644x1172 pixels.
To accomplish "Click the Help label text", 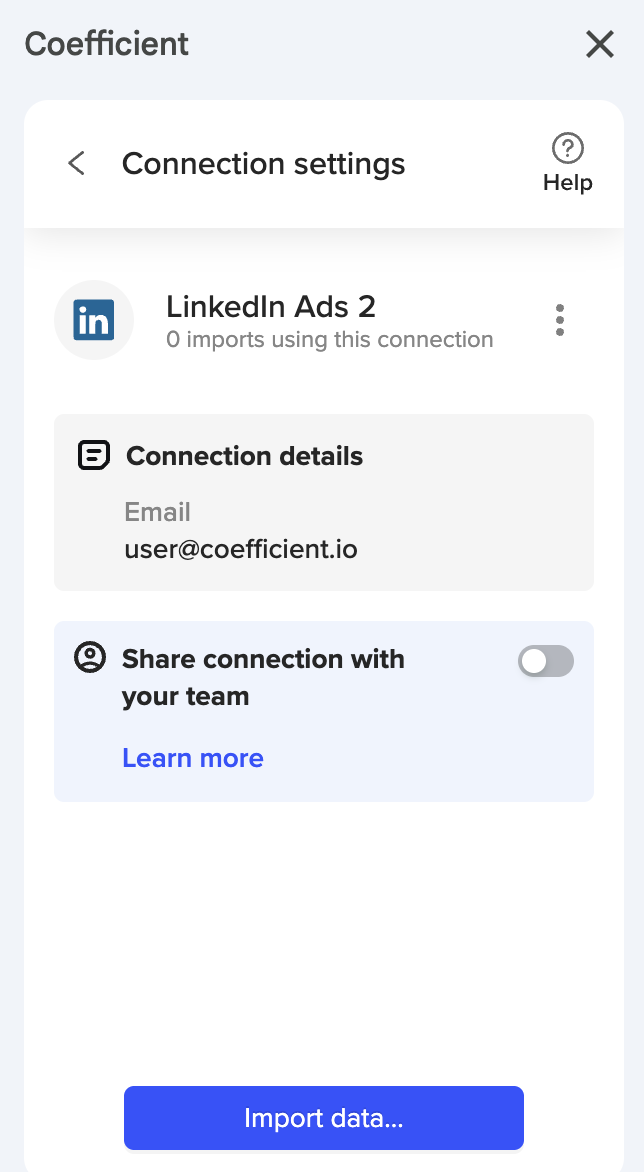I will point(568,183).
